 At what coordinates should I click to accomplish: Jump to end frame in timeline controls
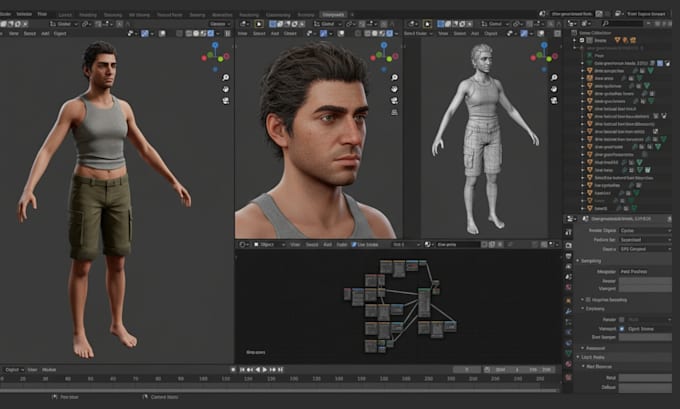tap(281, 370)
